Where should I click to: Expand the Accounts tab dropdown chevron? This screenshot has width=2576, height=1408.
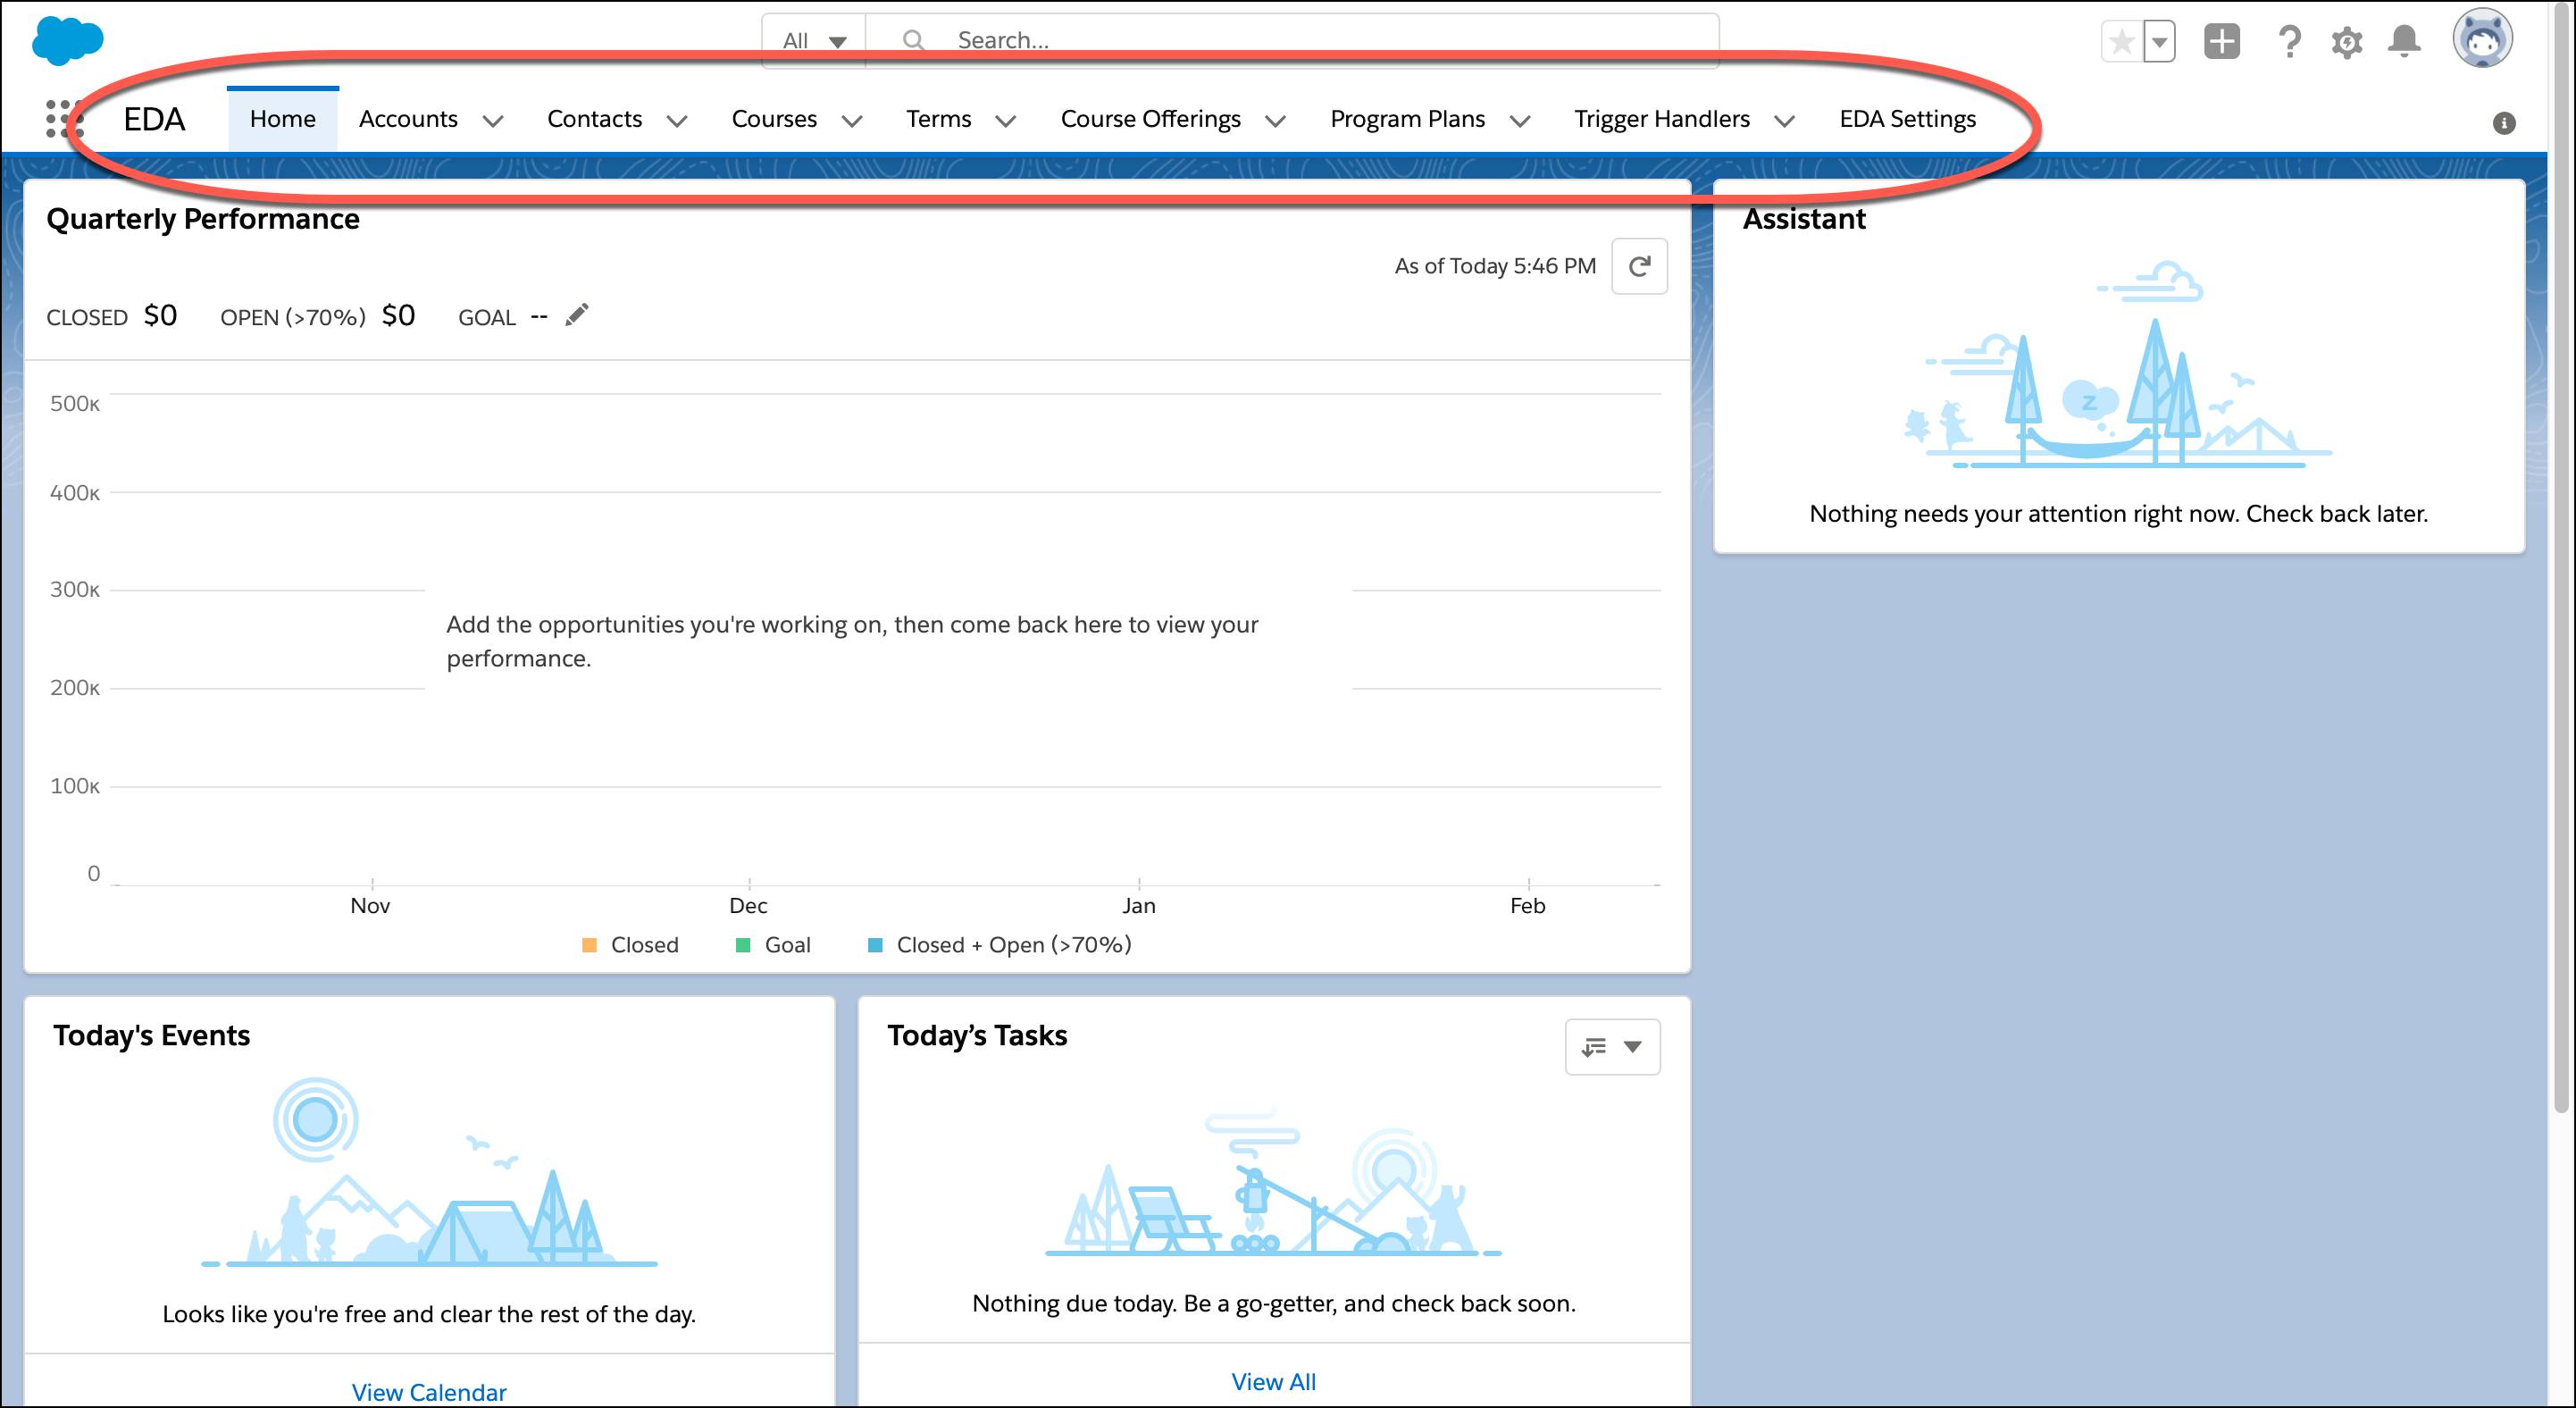[x=492, y=121]
